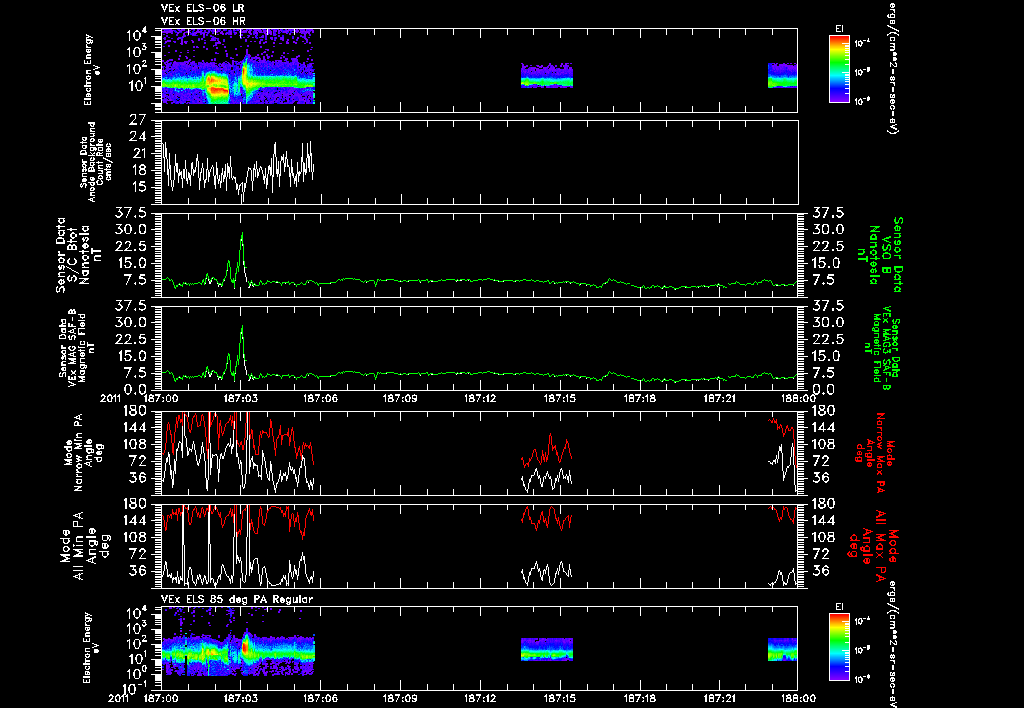
Task: Click the 187:21 time marker on the bottom axis
Action: [x=719, y=698]
